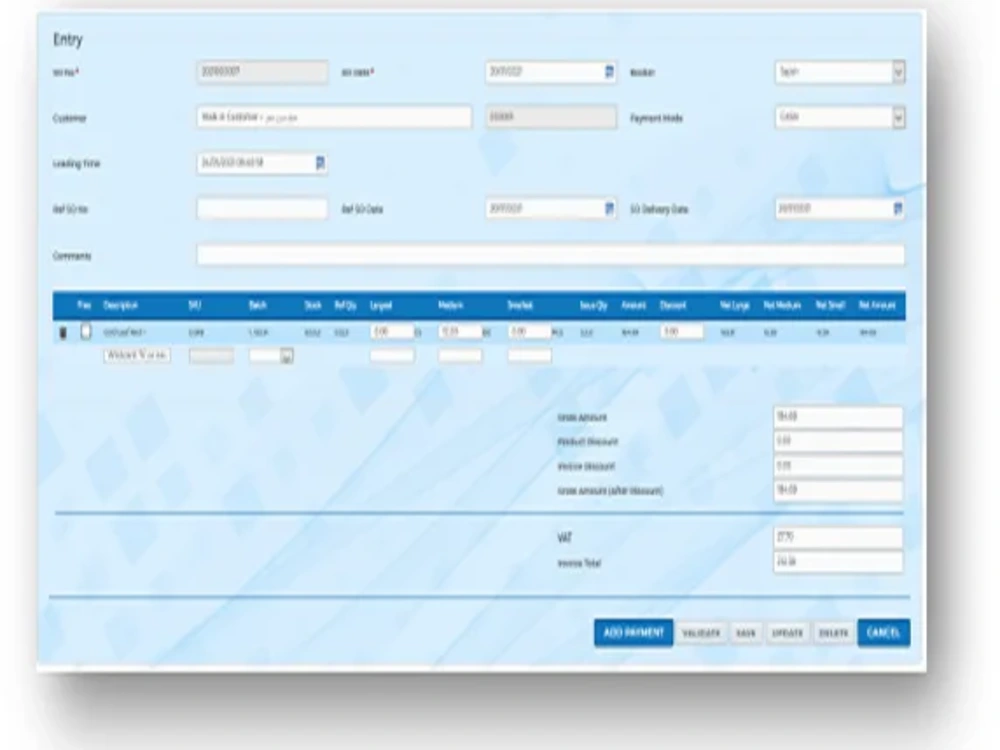Edit the Largest quantity in the first row
This screenshot has height=750, width=1000.
(x=392, y=332)
